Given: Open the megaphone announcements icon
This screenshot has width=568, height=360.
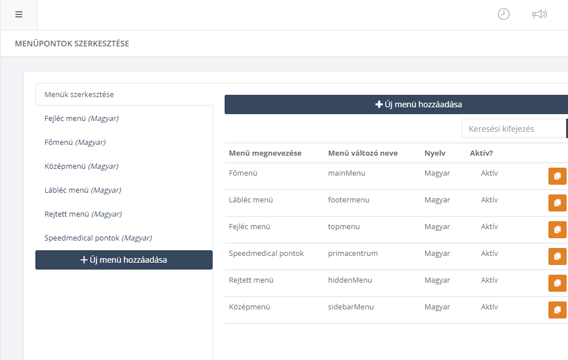Looking at the screenshot, I should coord(539,14).
